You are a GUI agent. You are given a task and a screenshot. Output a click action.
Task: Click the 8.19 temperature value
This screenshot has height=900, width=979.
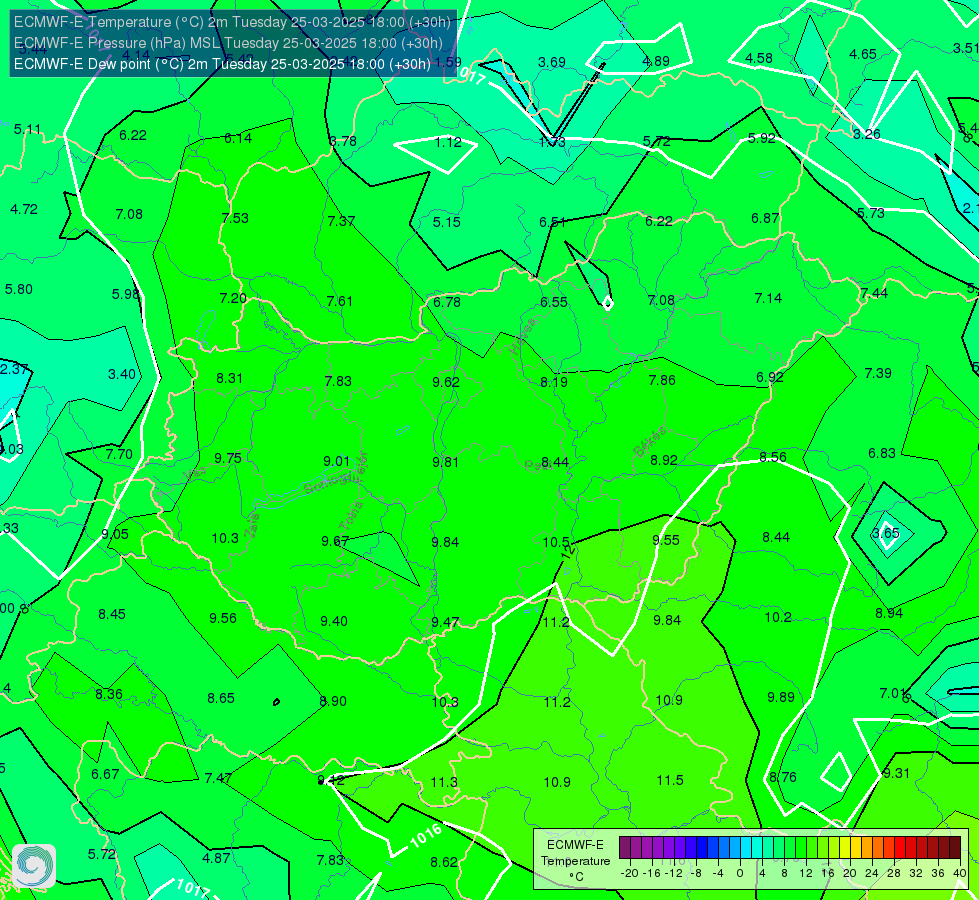pyautogui.click(x=554, y=382)
